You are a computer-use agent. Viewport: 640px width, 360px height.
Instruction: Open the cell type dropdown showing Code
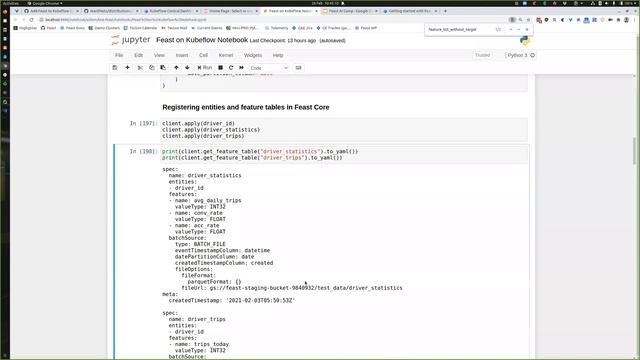click(269, 68)
